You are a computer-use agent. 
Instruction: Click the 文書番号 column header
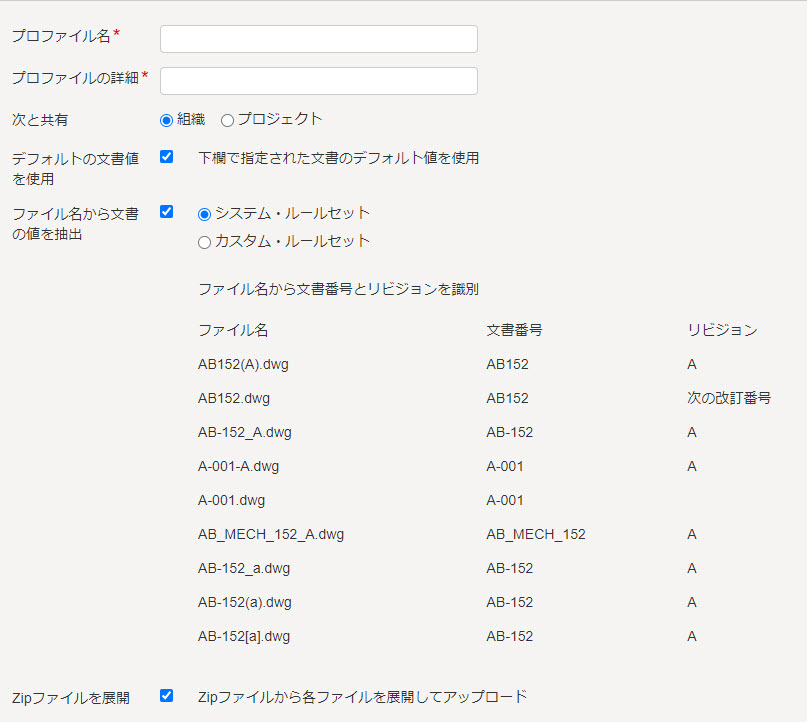pyautogui.click(x=514, y=330)
